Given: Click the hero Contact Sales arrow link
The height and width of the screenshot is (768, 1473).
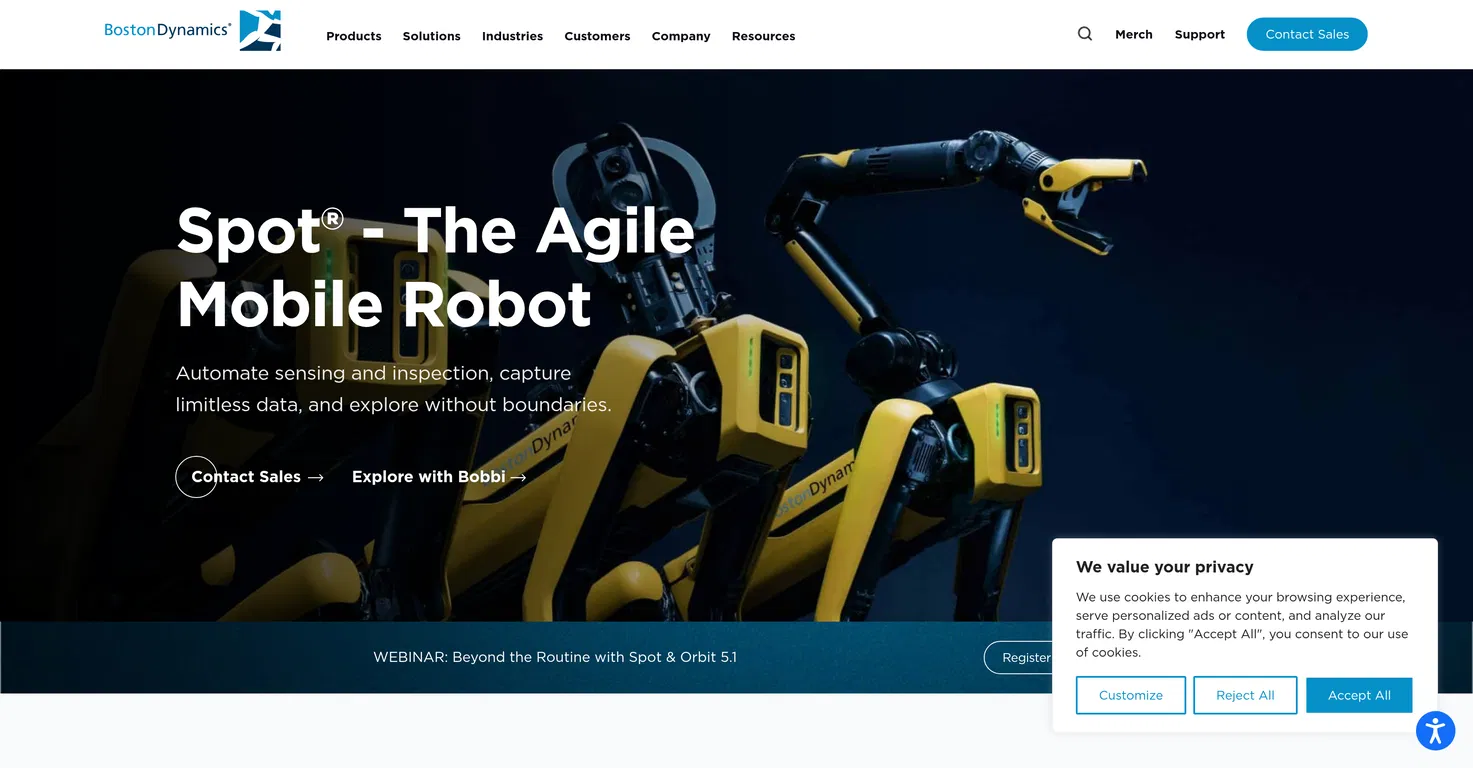Looking at the screenshot, I should tap(257, 477).
